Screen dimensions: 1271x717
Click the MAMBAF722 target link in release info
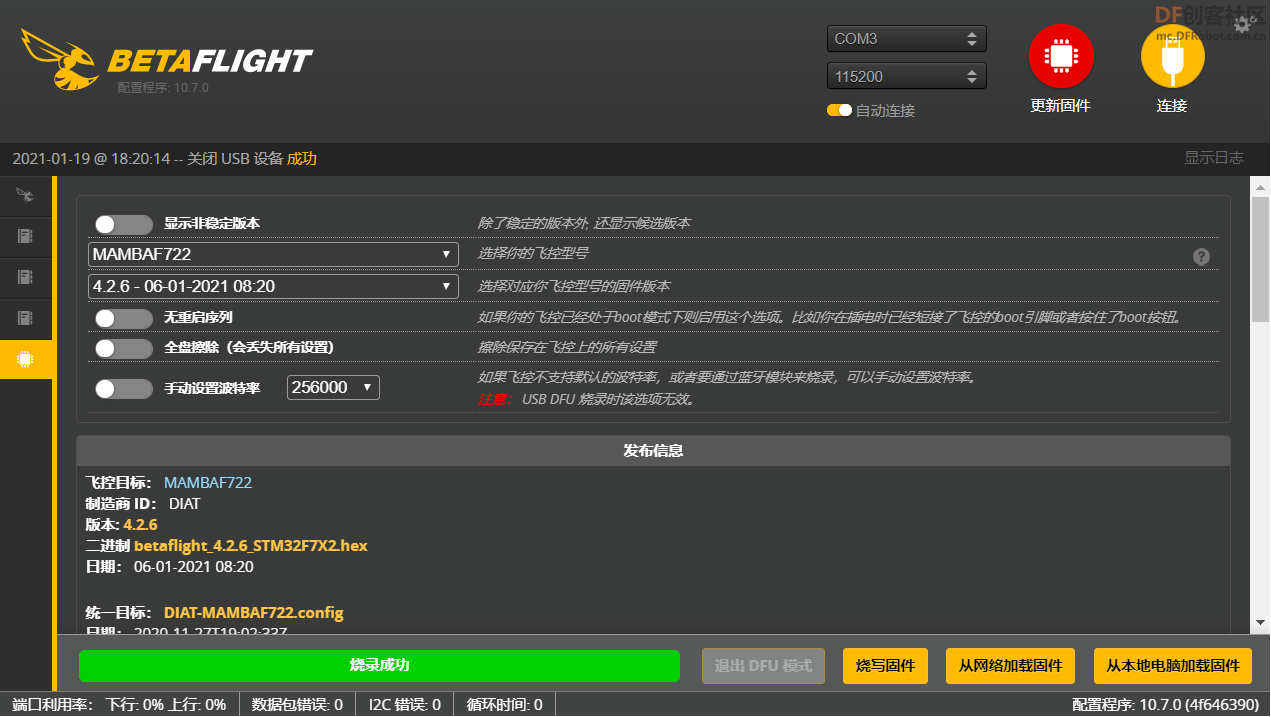click(208, 482)
